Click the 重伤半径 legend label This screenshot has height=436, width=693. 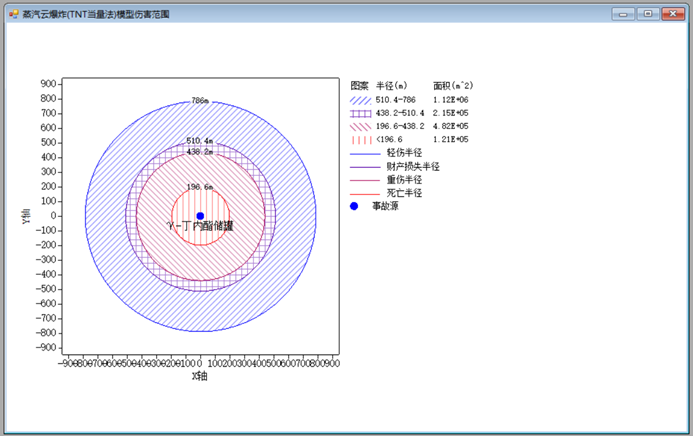pos(404,180)
